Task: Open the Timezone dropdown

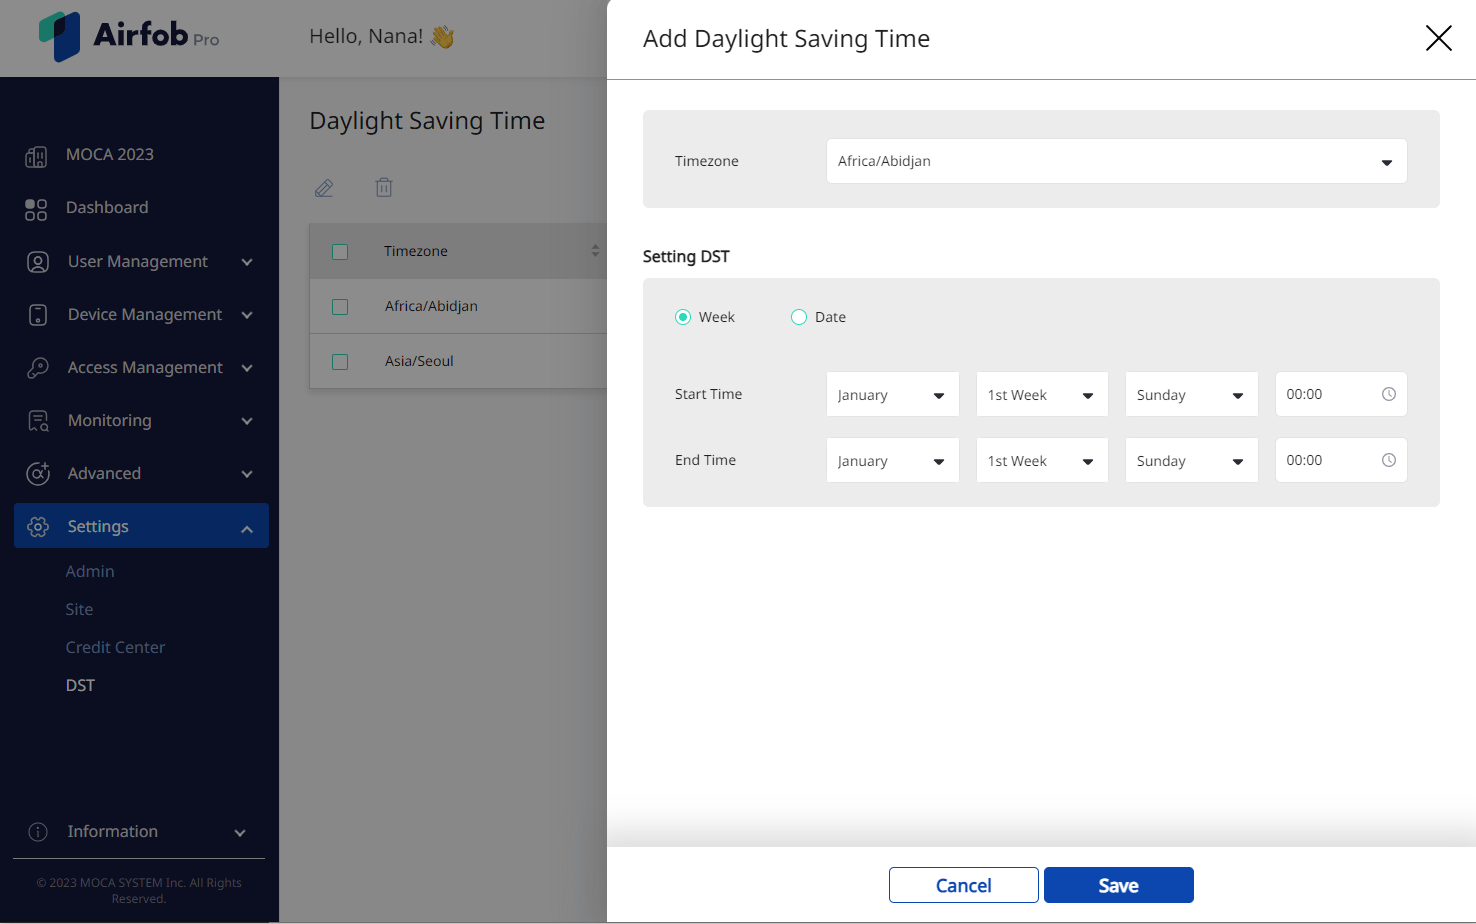Action: (1116, 161)
